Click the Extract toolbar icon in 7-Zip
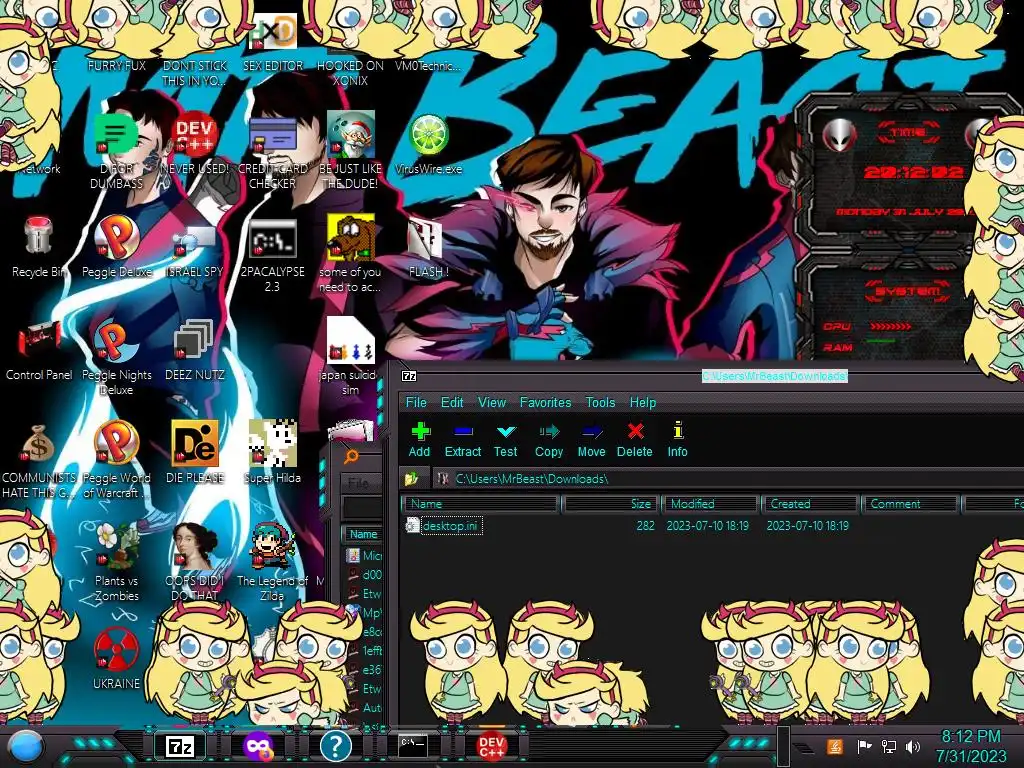 pyautogui.click(x=462, y=440)
